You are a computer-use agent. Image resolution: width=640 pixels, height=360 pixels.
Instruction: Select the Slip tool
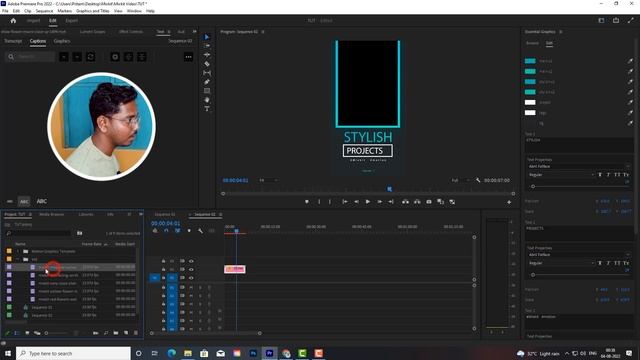[207, 73]
